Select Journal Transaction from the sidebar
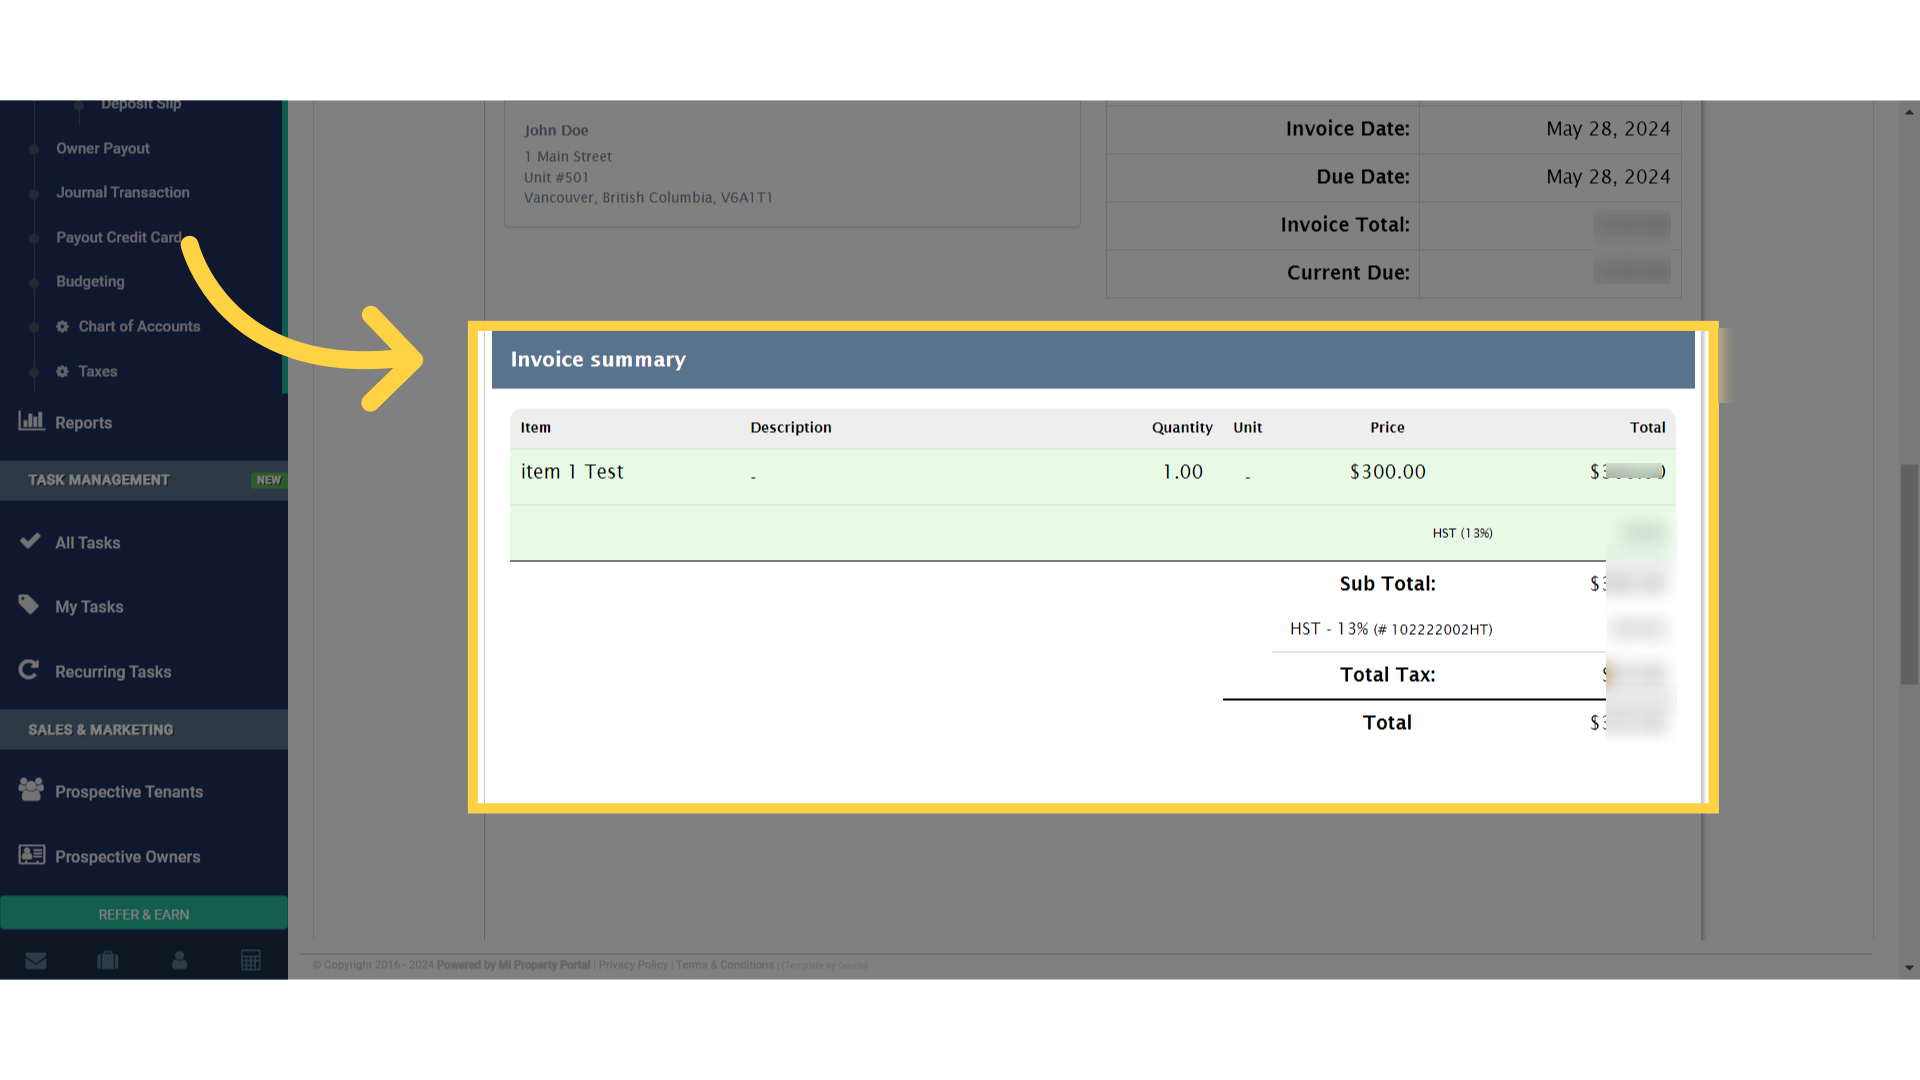 [122, 192]
